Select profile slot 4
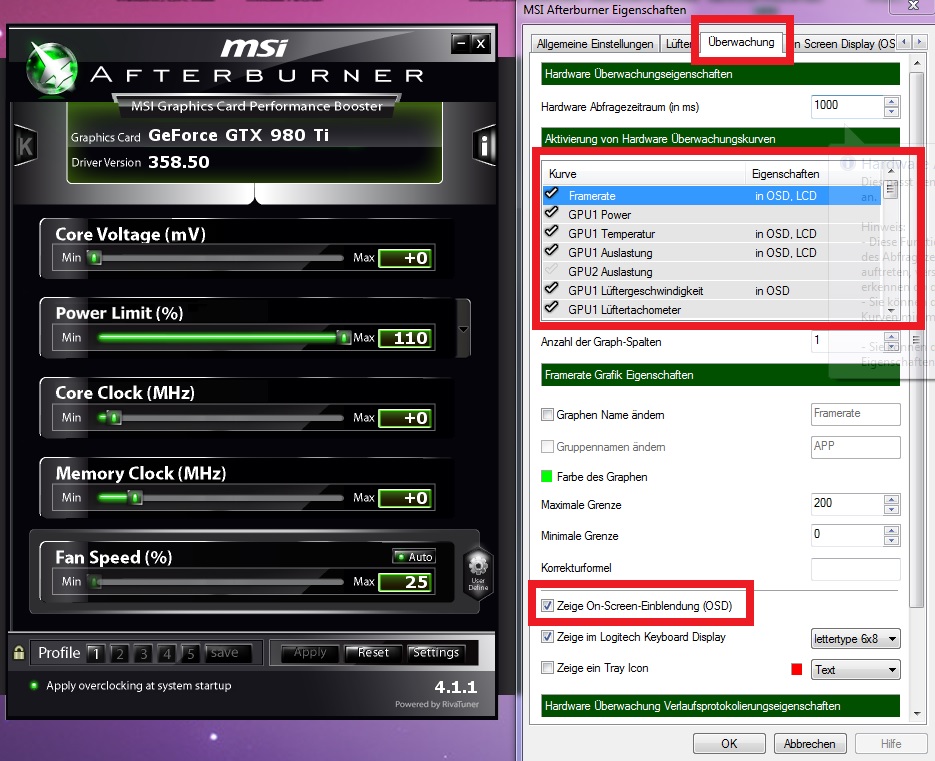 [167, 654]
